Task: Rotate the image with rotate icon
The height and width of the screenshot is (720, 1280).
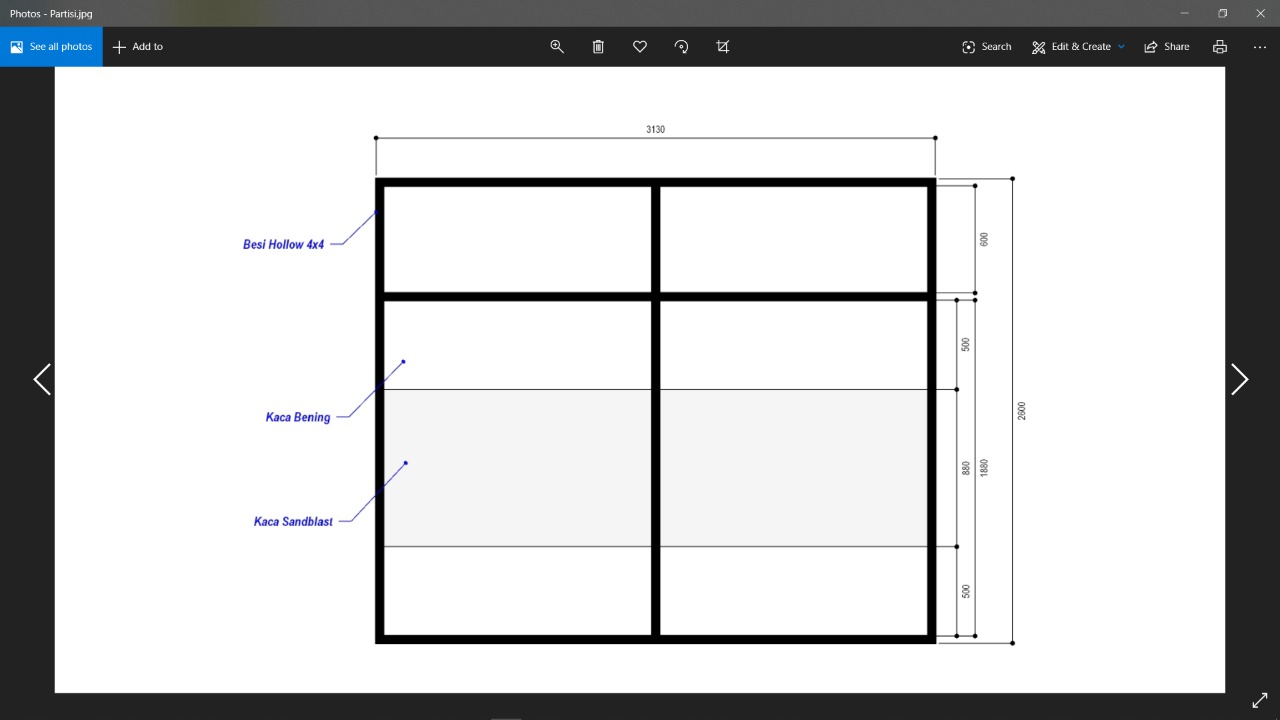Action: coord(682,47)
